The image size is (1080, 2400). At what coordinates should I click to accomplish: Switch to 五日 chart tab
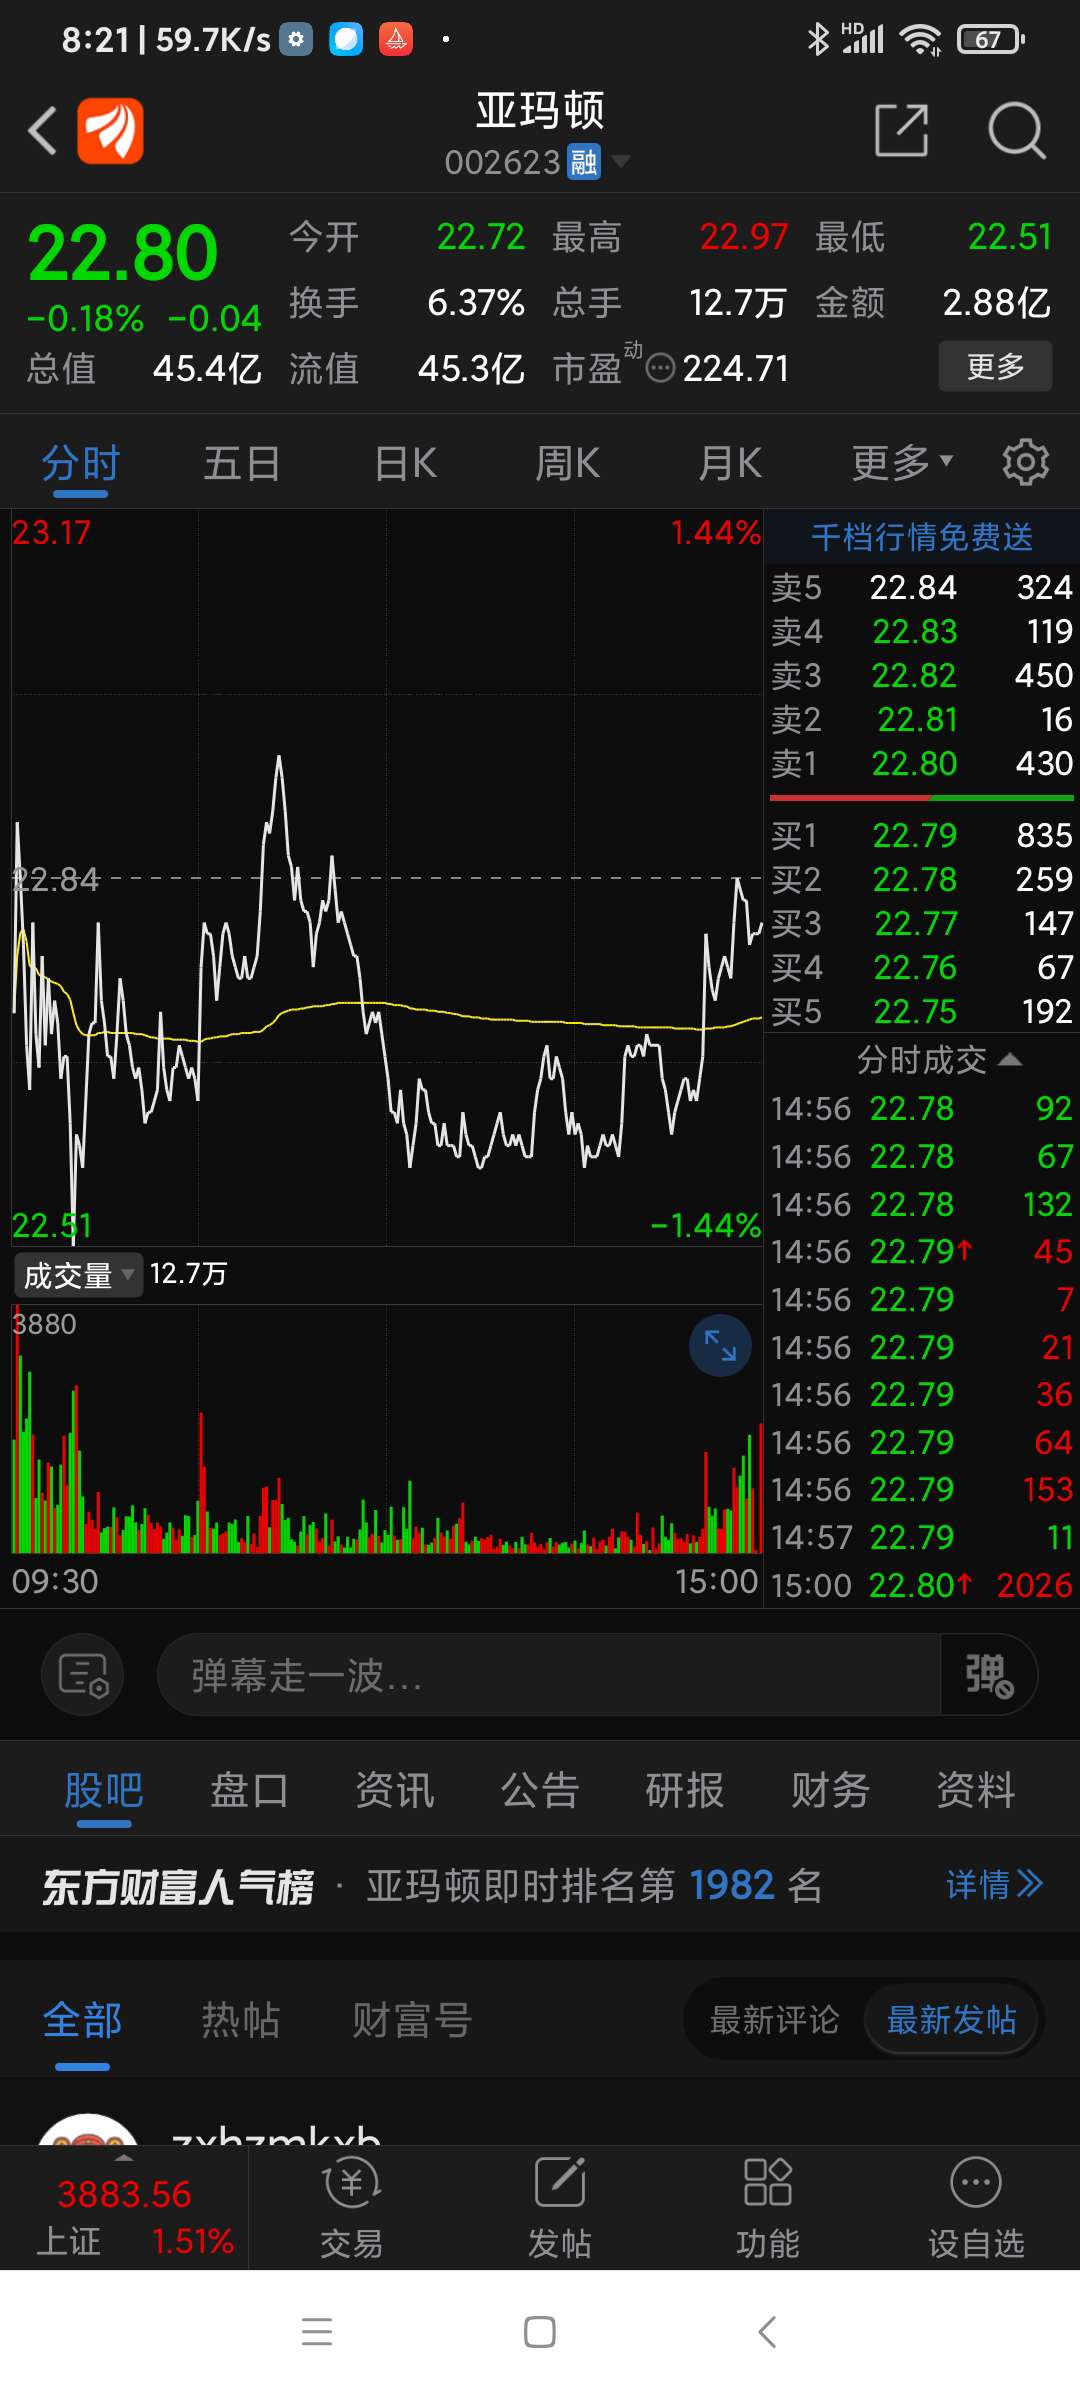242,463
